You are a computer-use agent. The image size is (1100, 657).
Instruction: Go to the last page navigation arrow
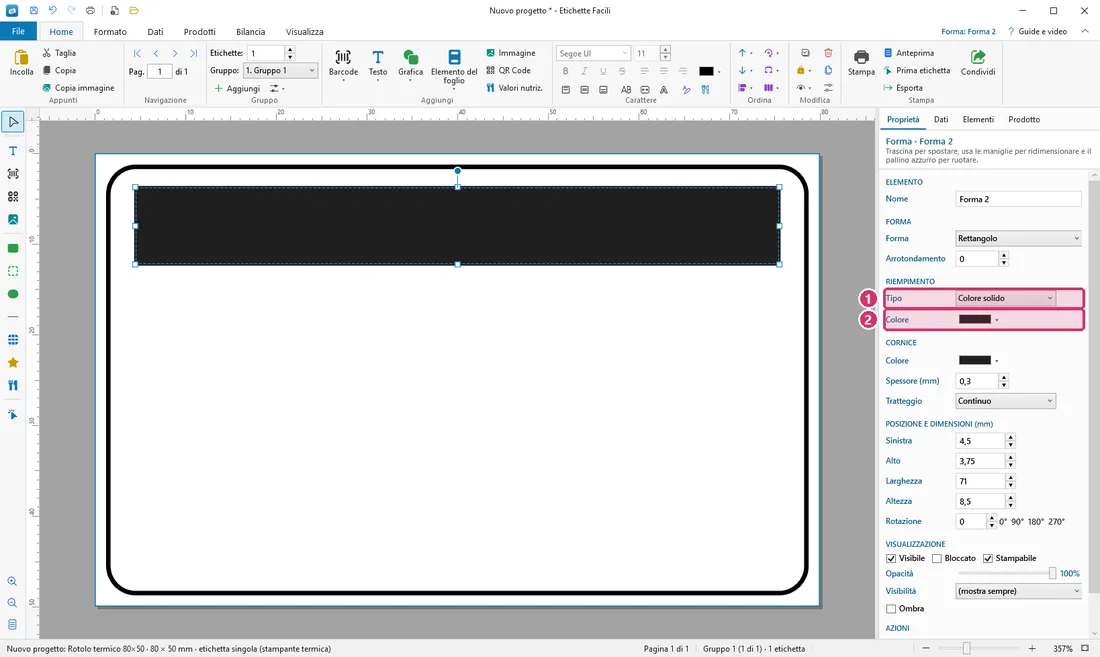(194, 53)
